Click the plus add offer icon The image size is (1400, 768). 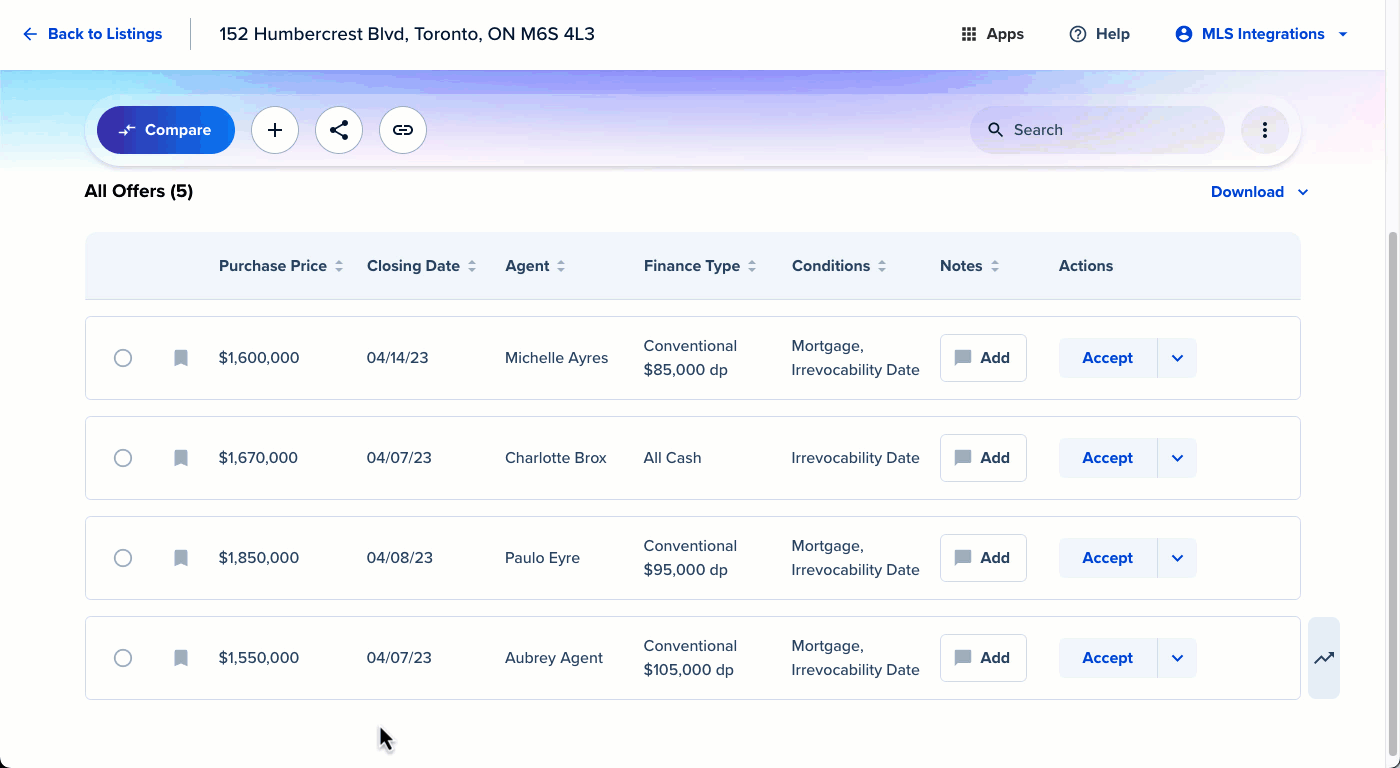(275, 130)
